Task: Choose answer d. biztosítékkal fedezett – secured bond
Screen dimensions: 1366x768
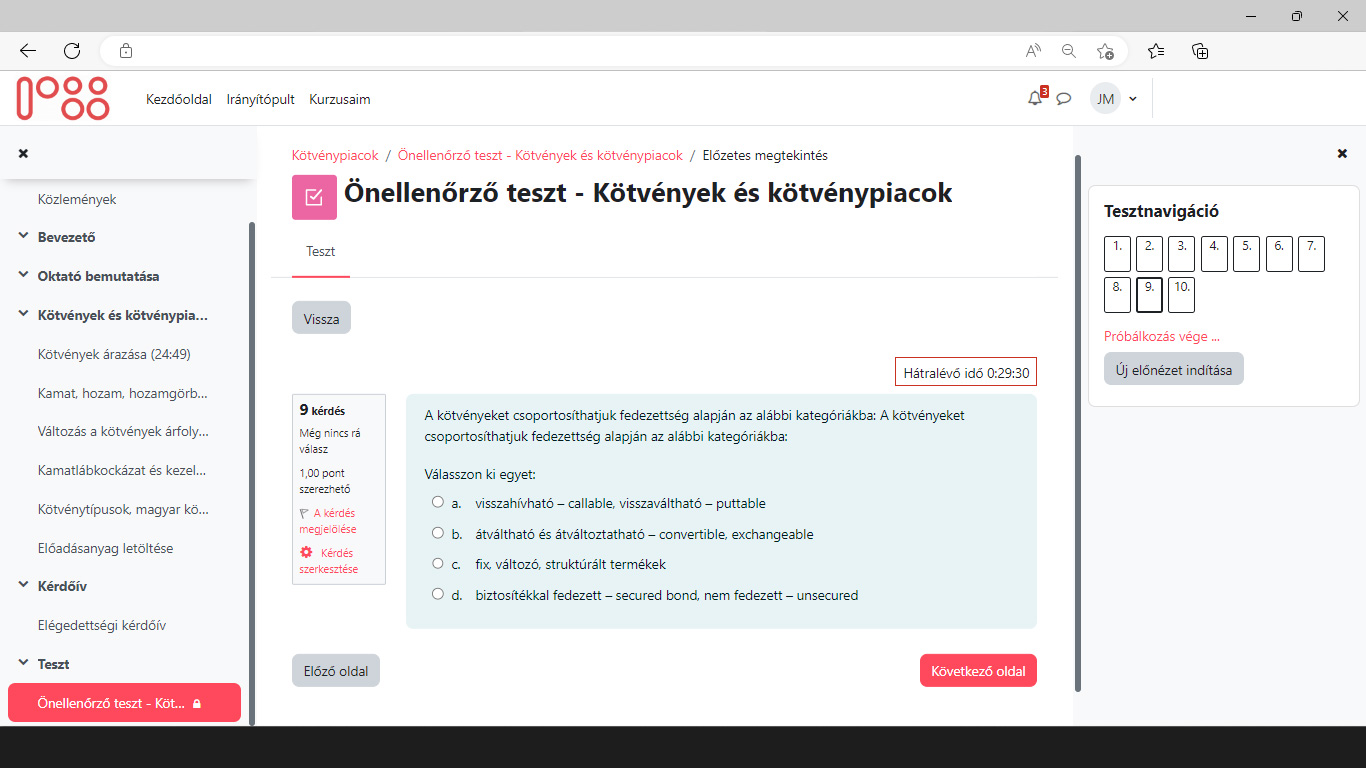Action: click(x=437, y=593)
